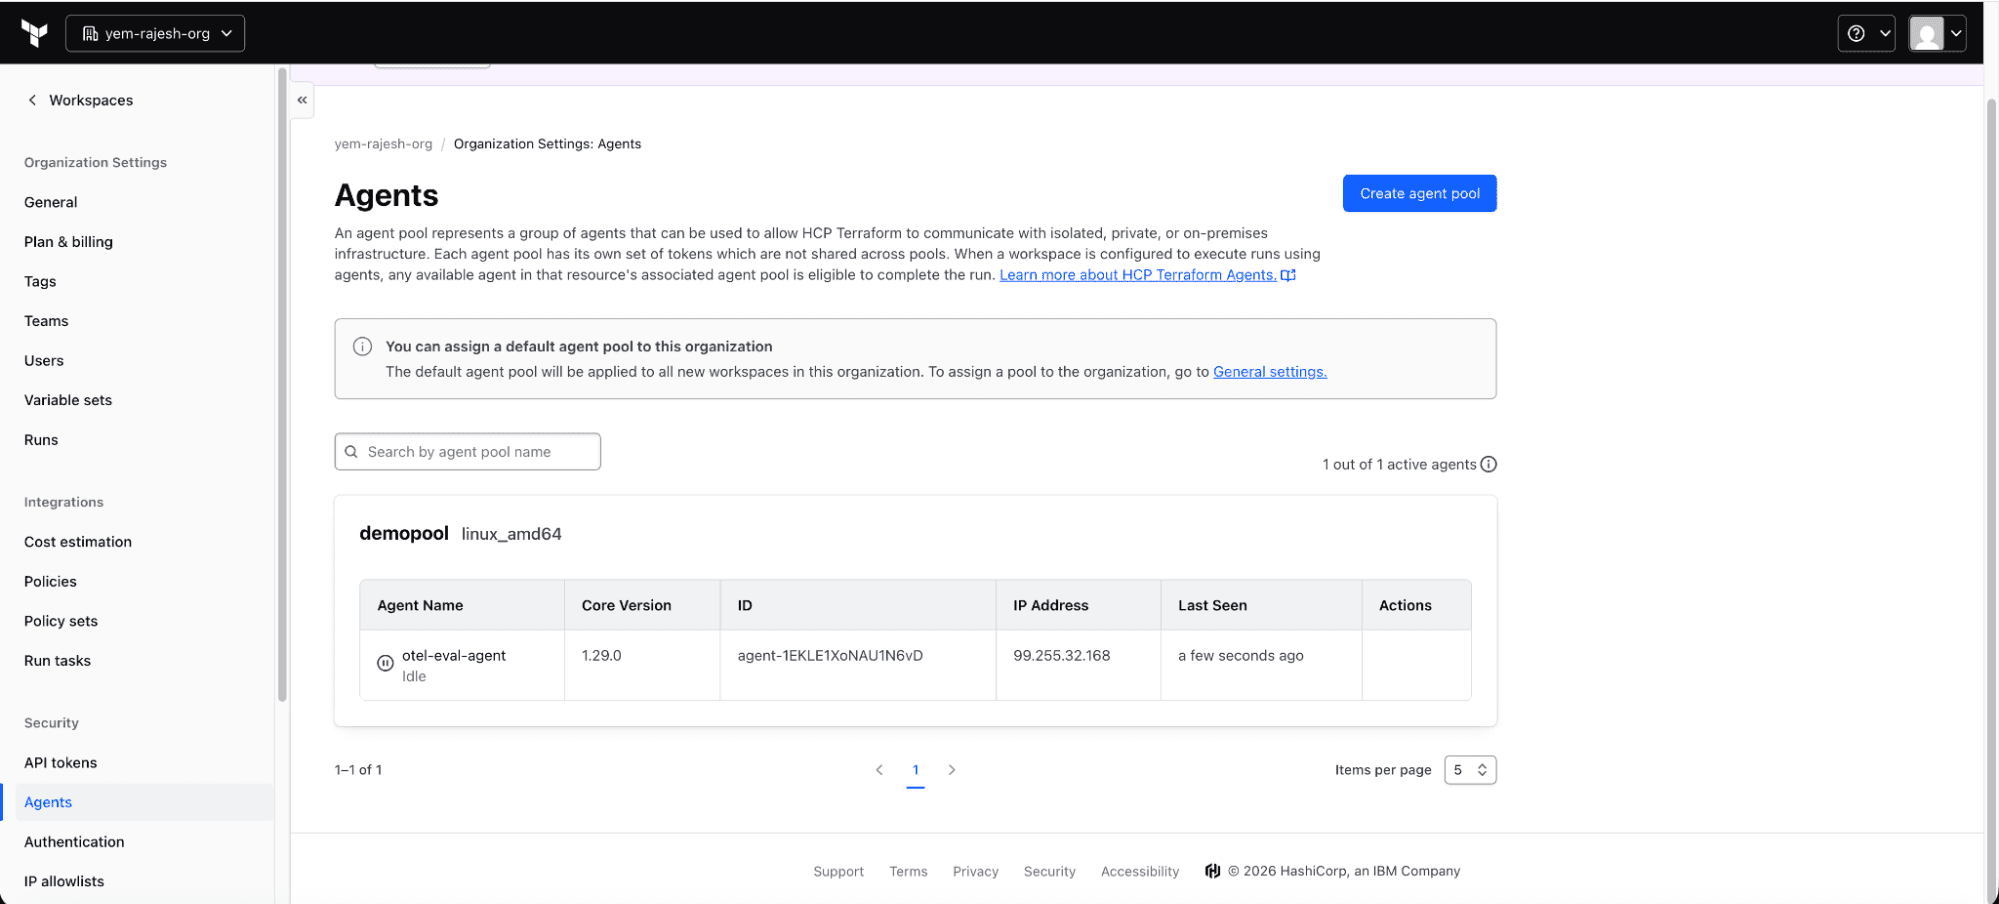
Task: Click the sidebar vertical scrollbar
Action: point(282,385)
